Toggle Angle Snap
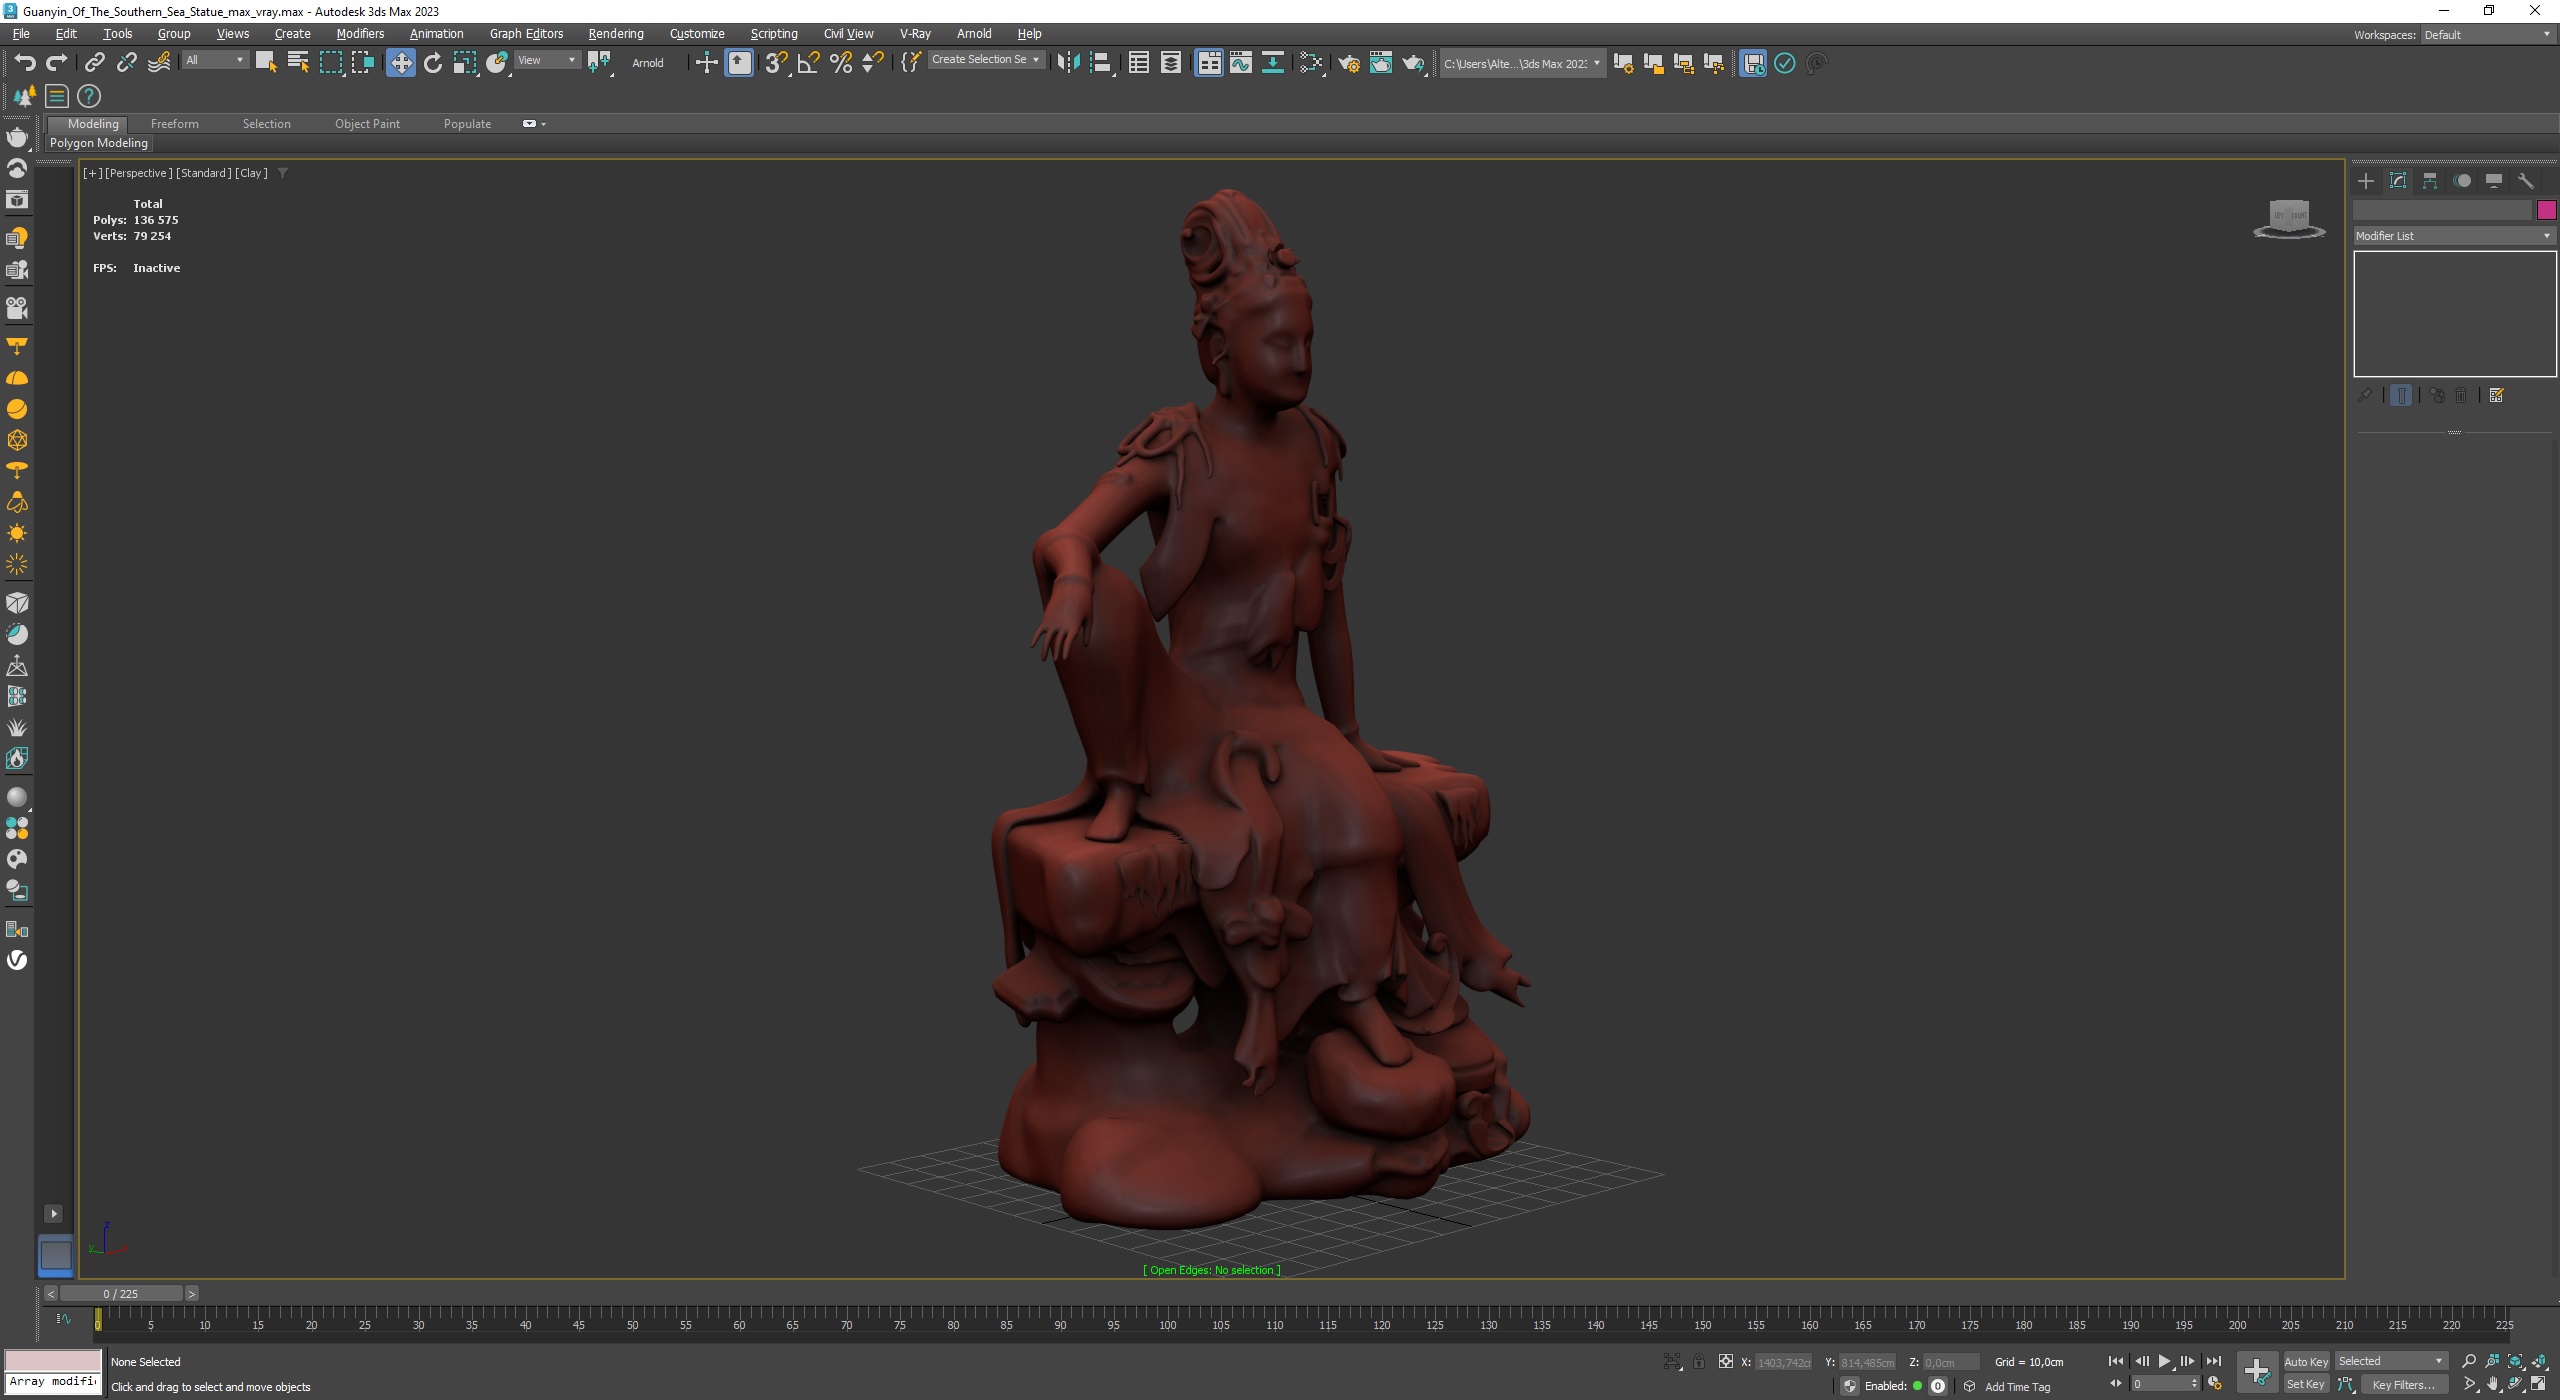Image resolution: width=2560 pixels, height=1400 pixels. [x=808, y=63]
